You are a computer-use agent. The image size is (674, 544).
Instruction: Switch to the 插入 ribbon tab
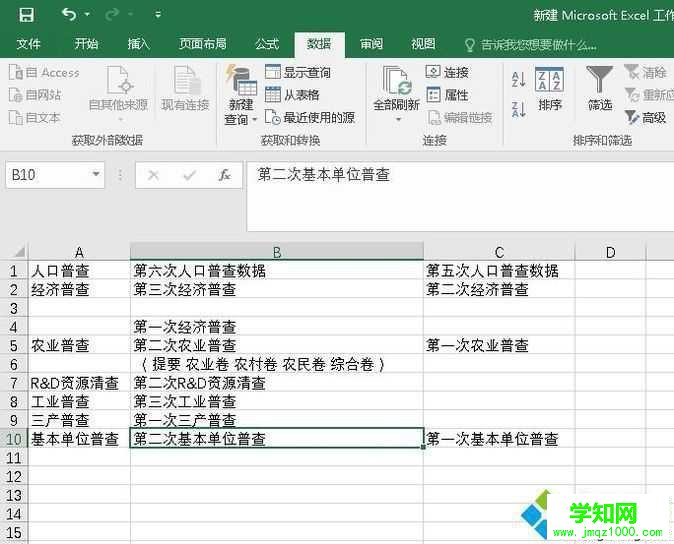[x=138, y=44]
